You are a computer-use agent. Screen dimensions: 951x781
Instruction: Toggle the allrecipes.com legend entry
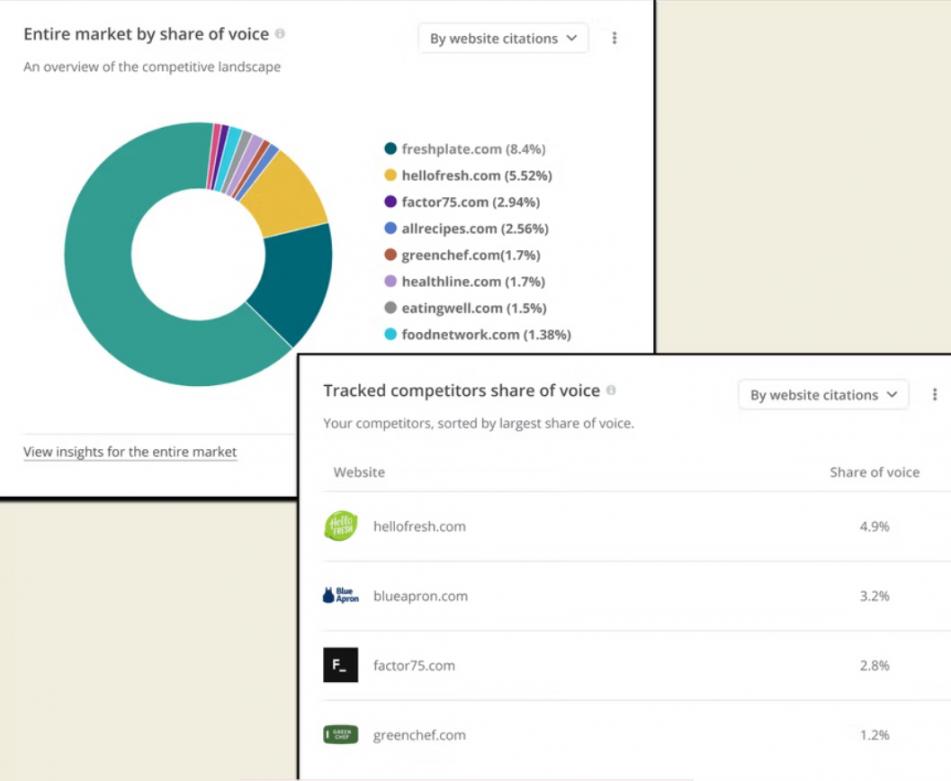[466, 229]
